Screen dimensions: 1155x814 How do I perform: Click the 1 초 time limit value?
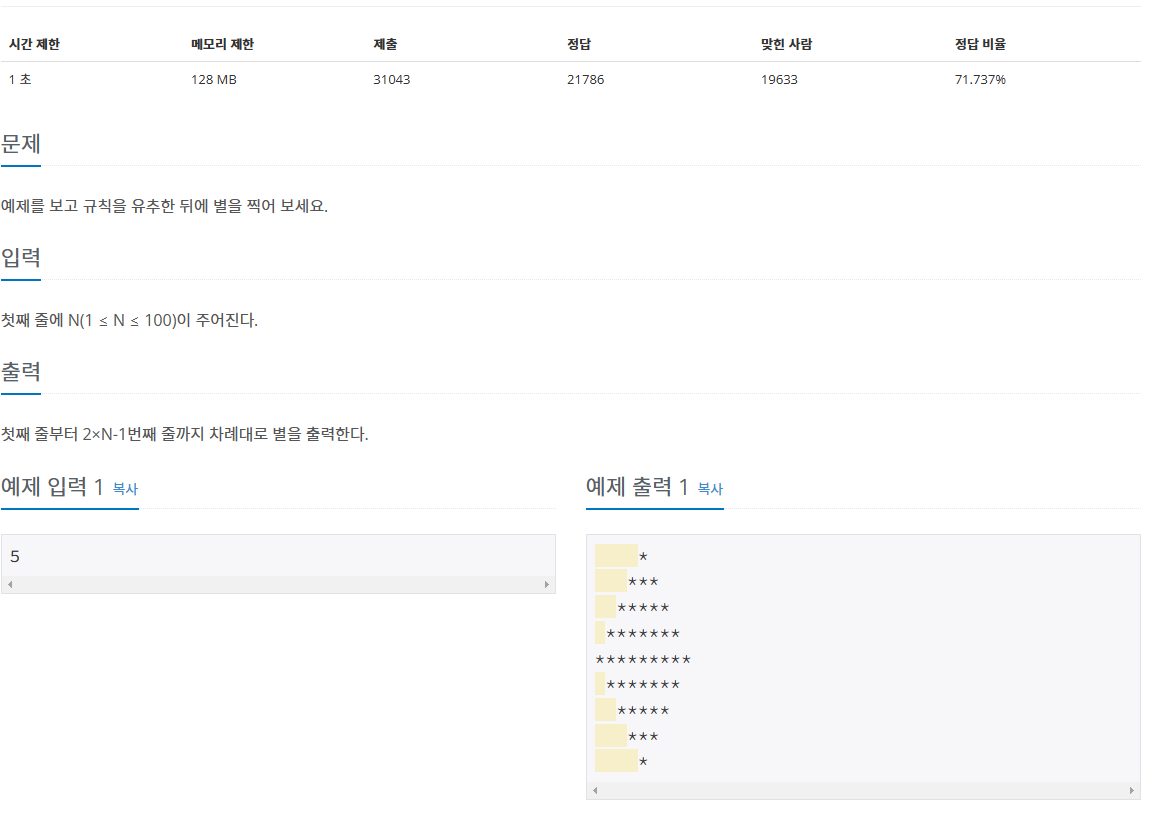click(18, 79)
